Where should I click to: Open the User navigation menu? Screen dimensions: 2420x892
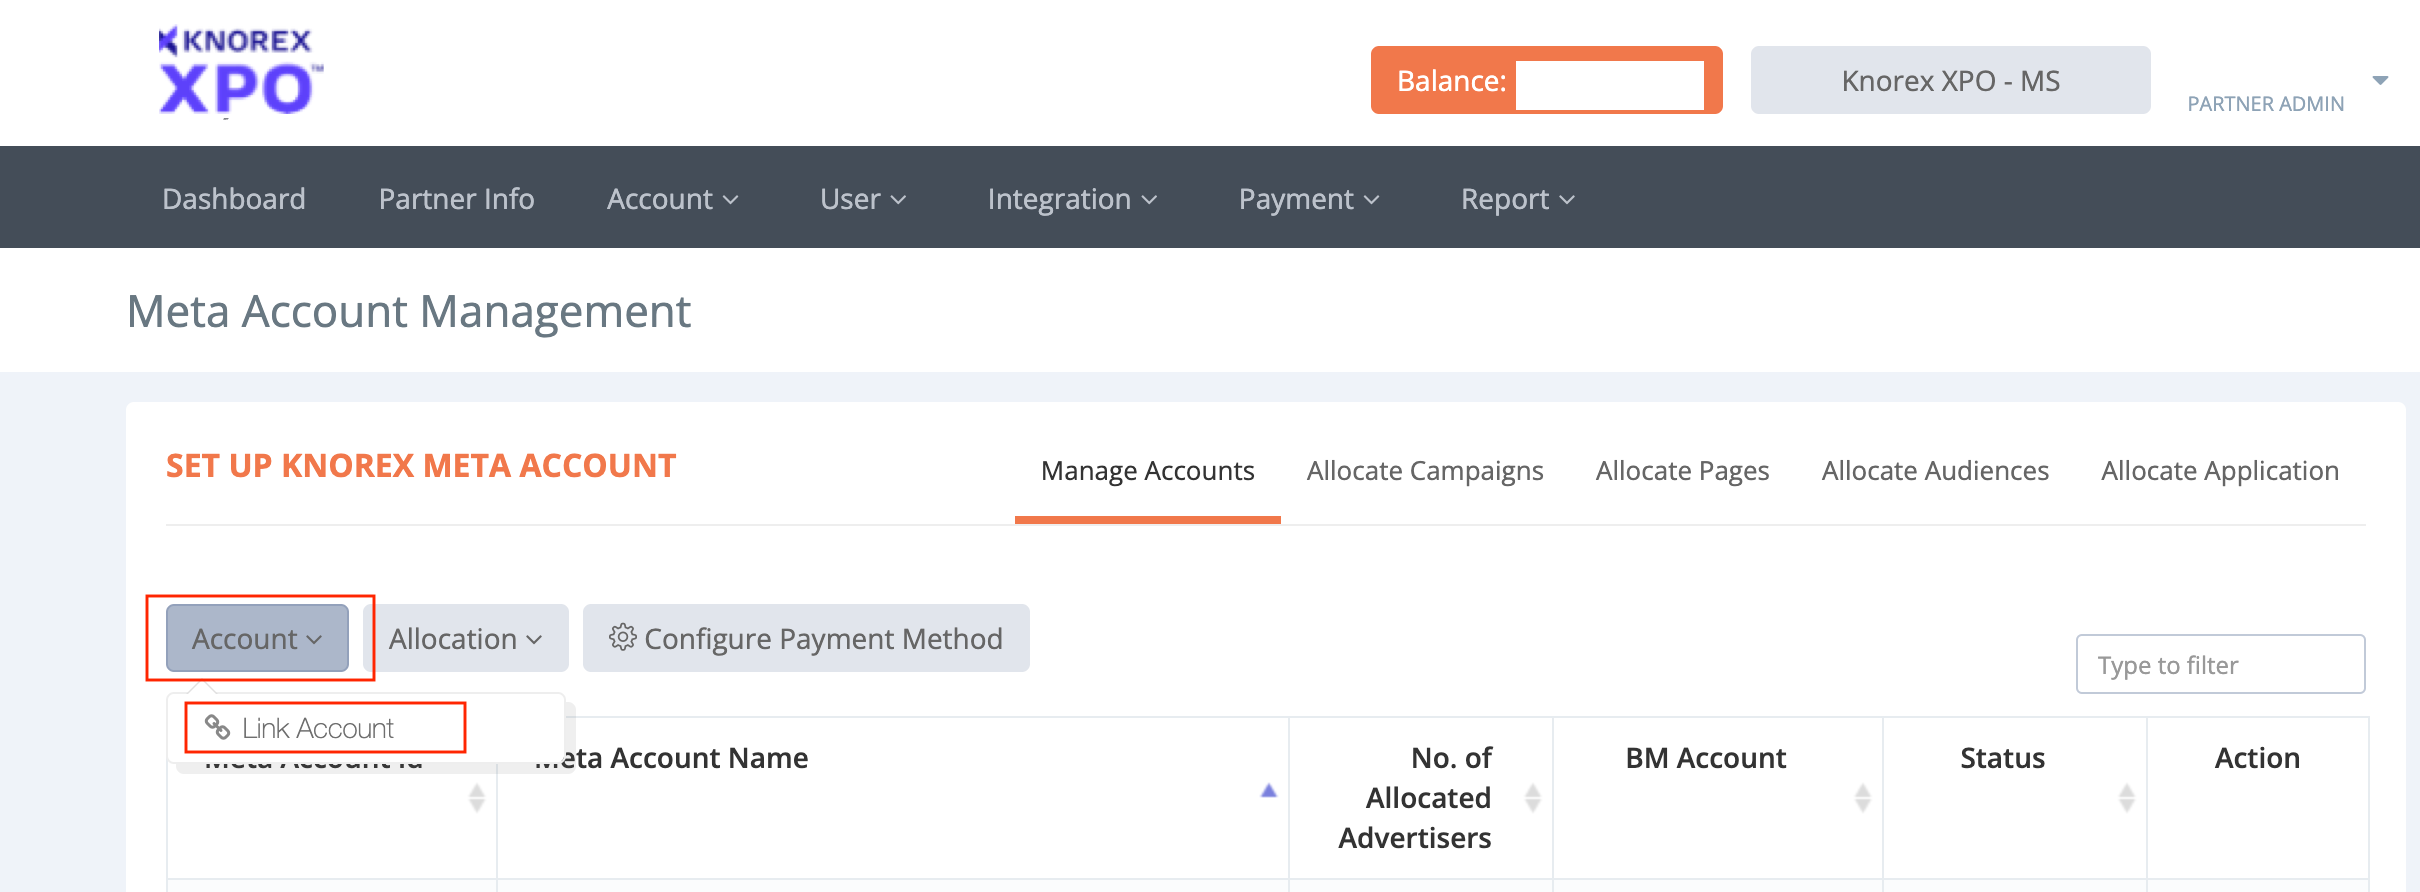pyautogui.click(x=862, y=199)
